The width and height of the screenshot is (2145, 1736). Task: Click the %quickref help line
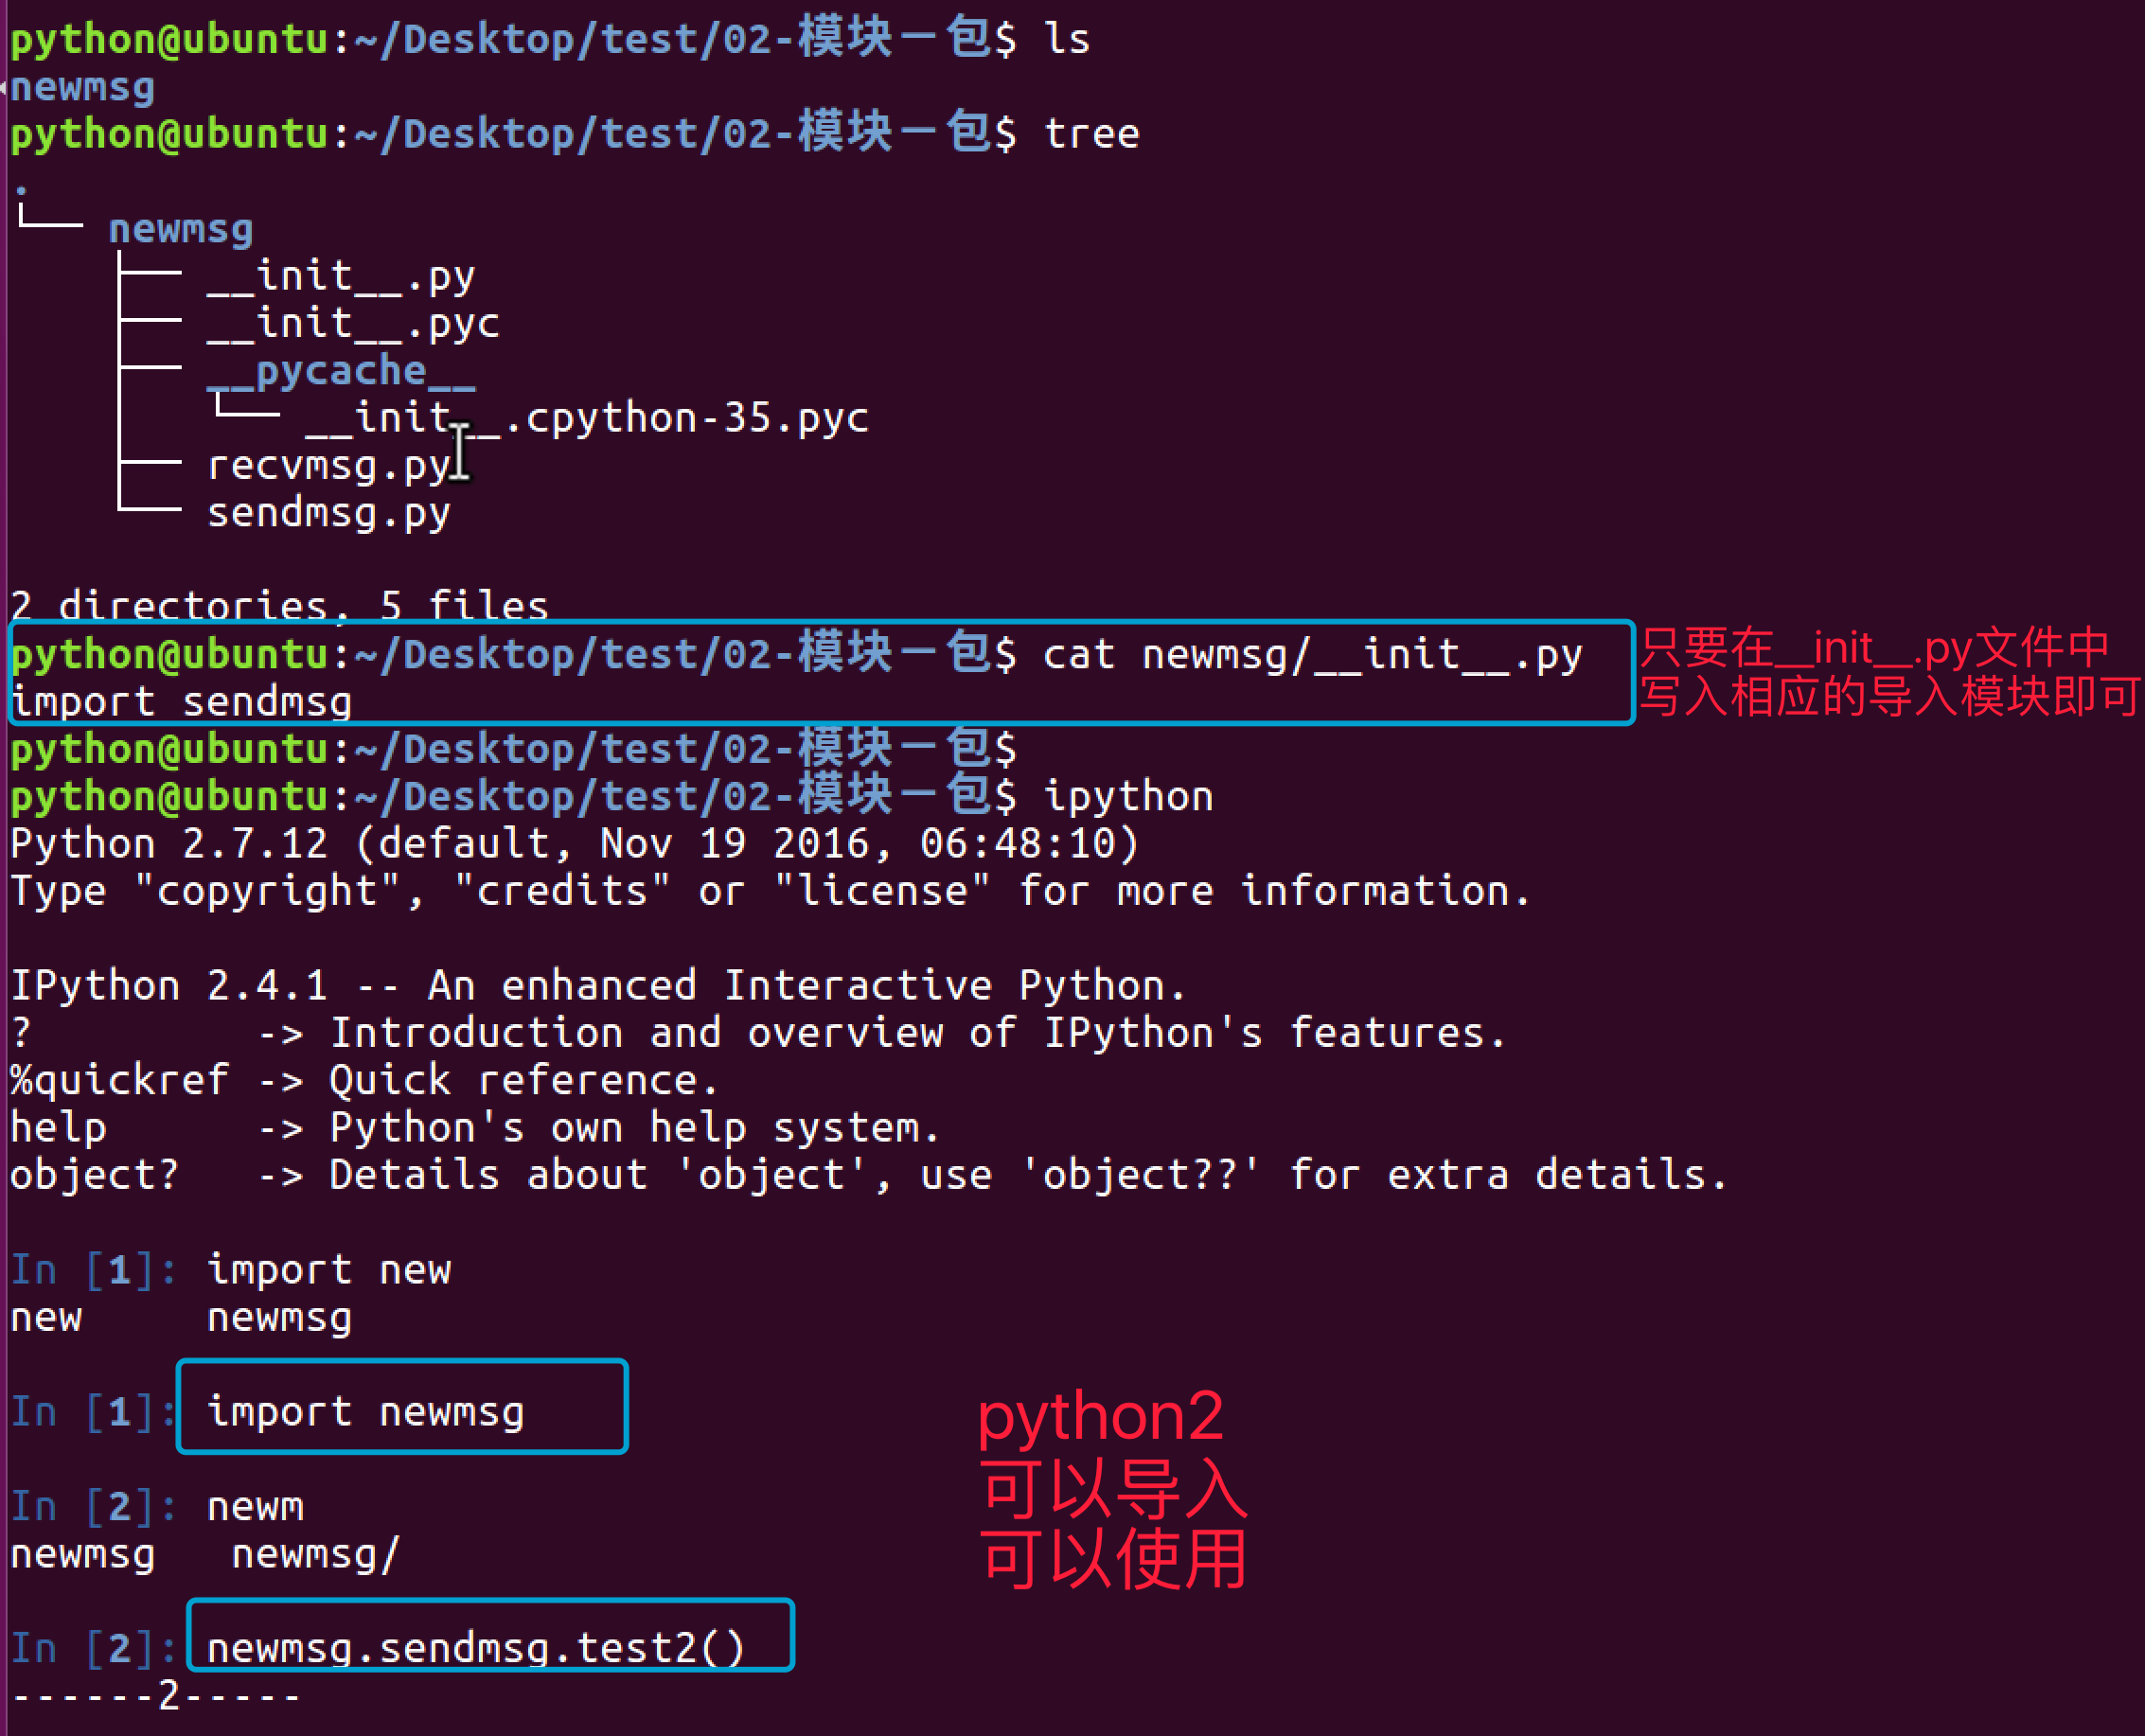[364, 1081]
